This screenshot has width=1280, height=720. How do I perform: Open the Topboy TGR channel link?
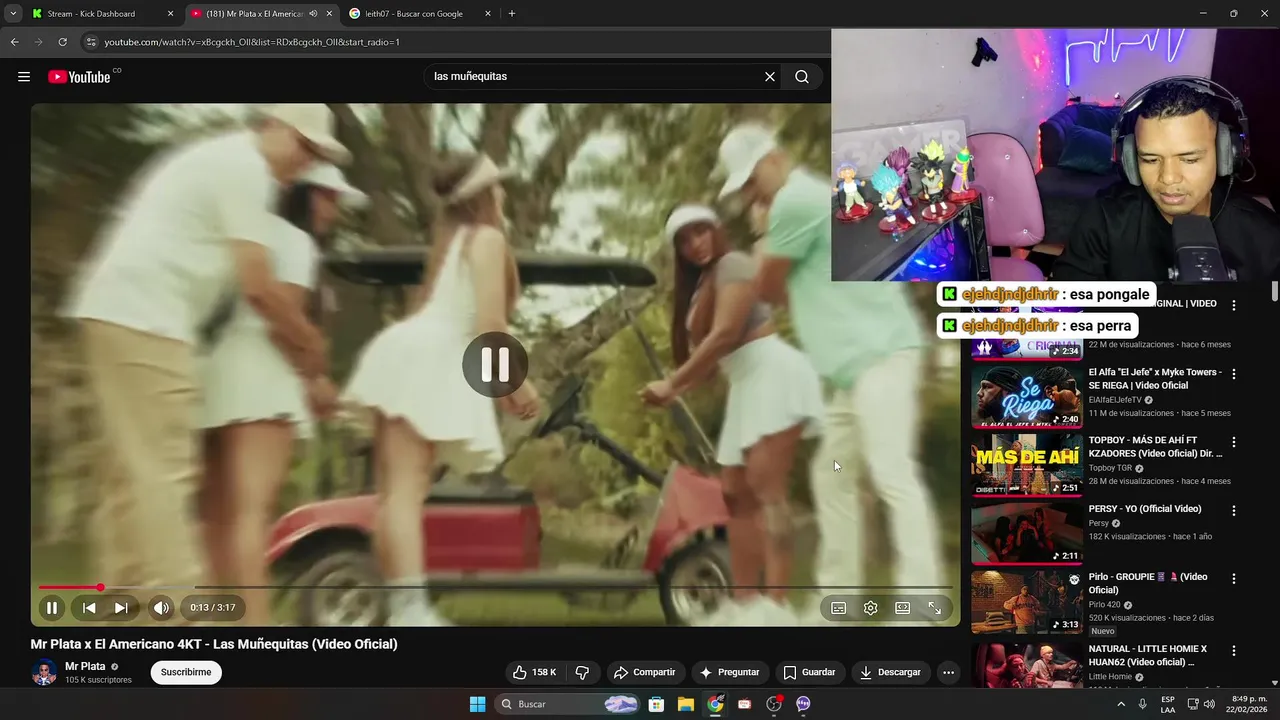(1112, 468)
